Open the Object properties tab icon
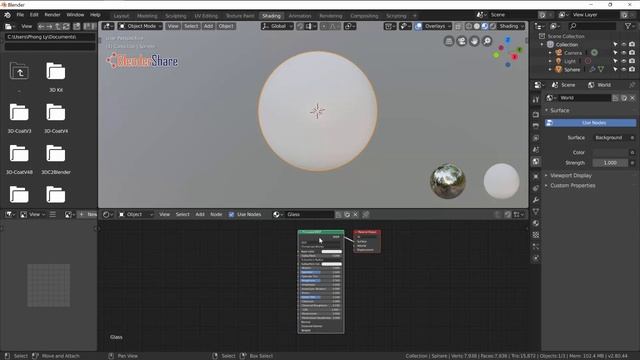This screenshot has height=360, width=640. tap(536, 176)
